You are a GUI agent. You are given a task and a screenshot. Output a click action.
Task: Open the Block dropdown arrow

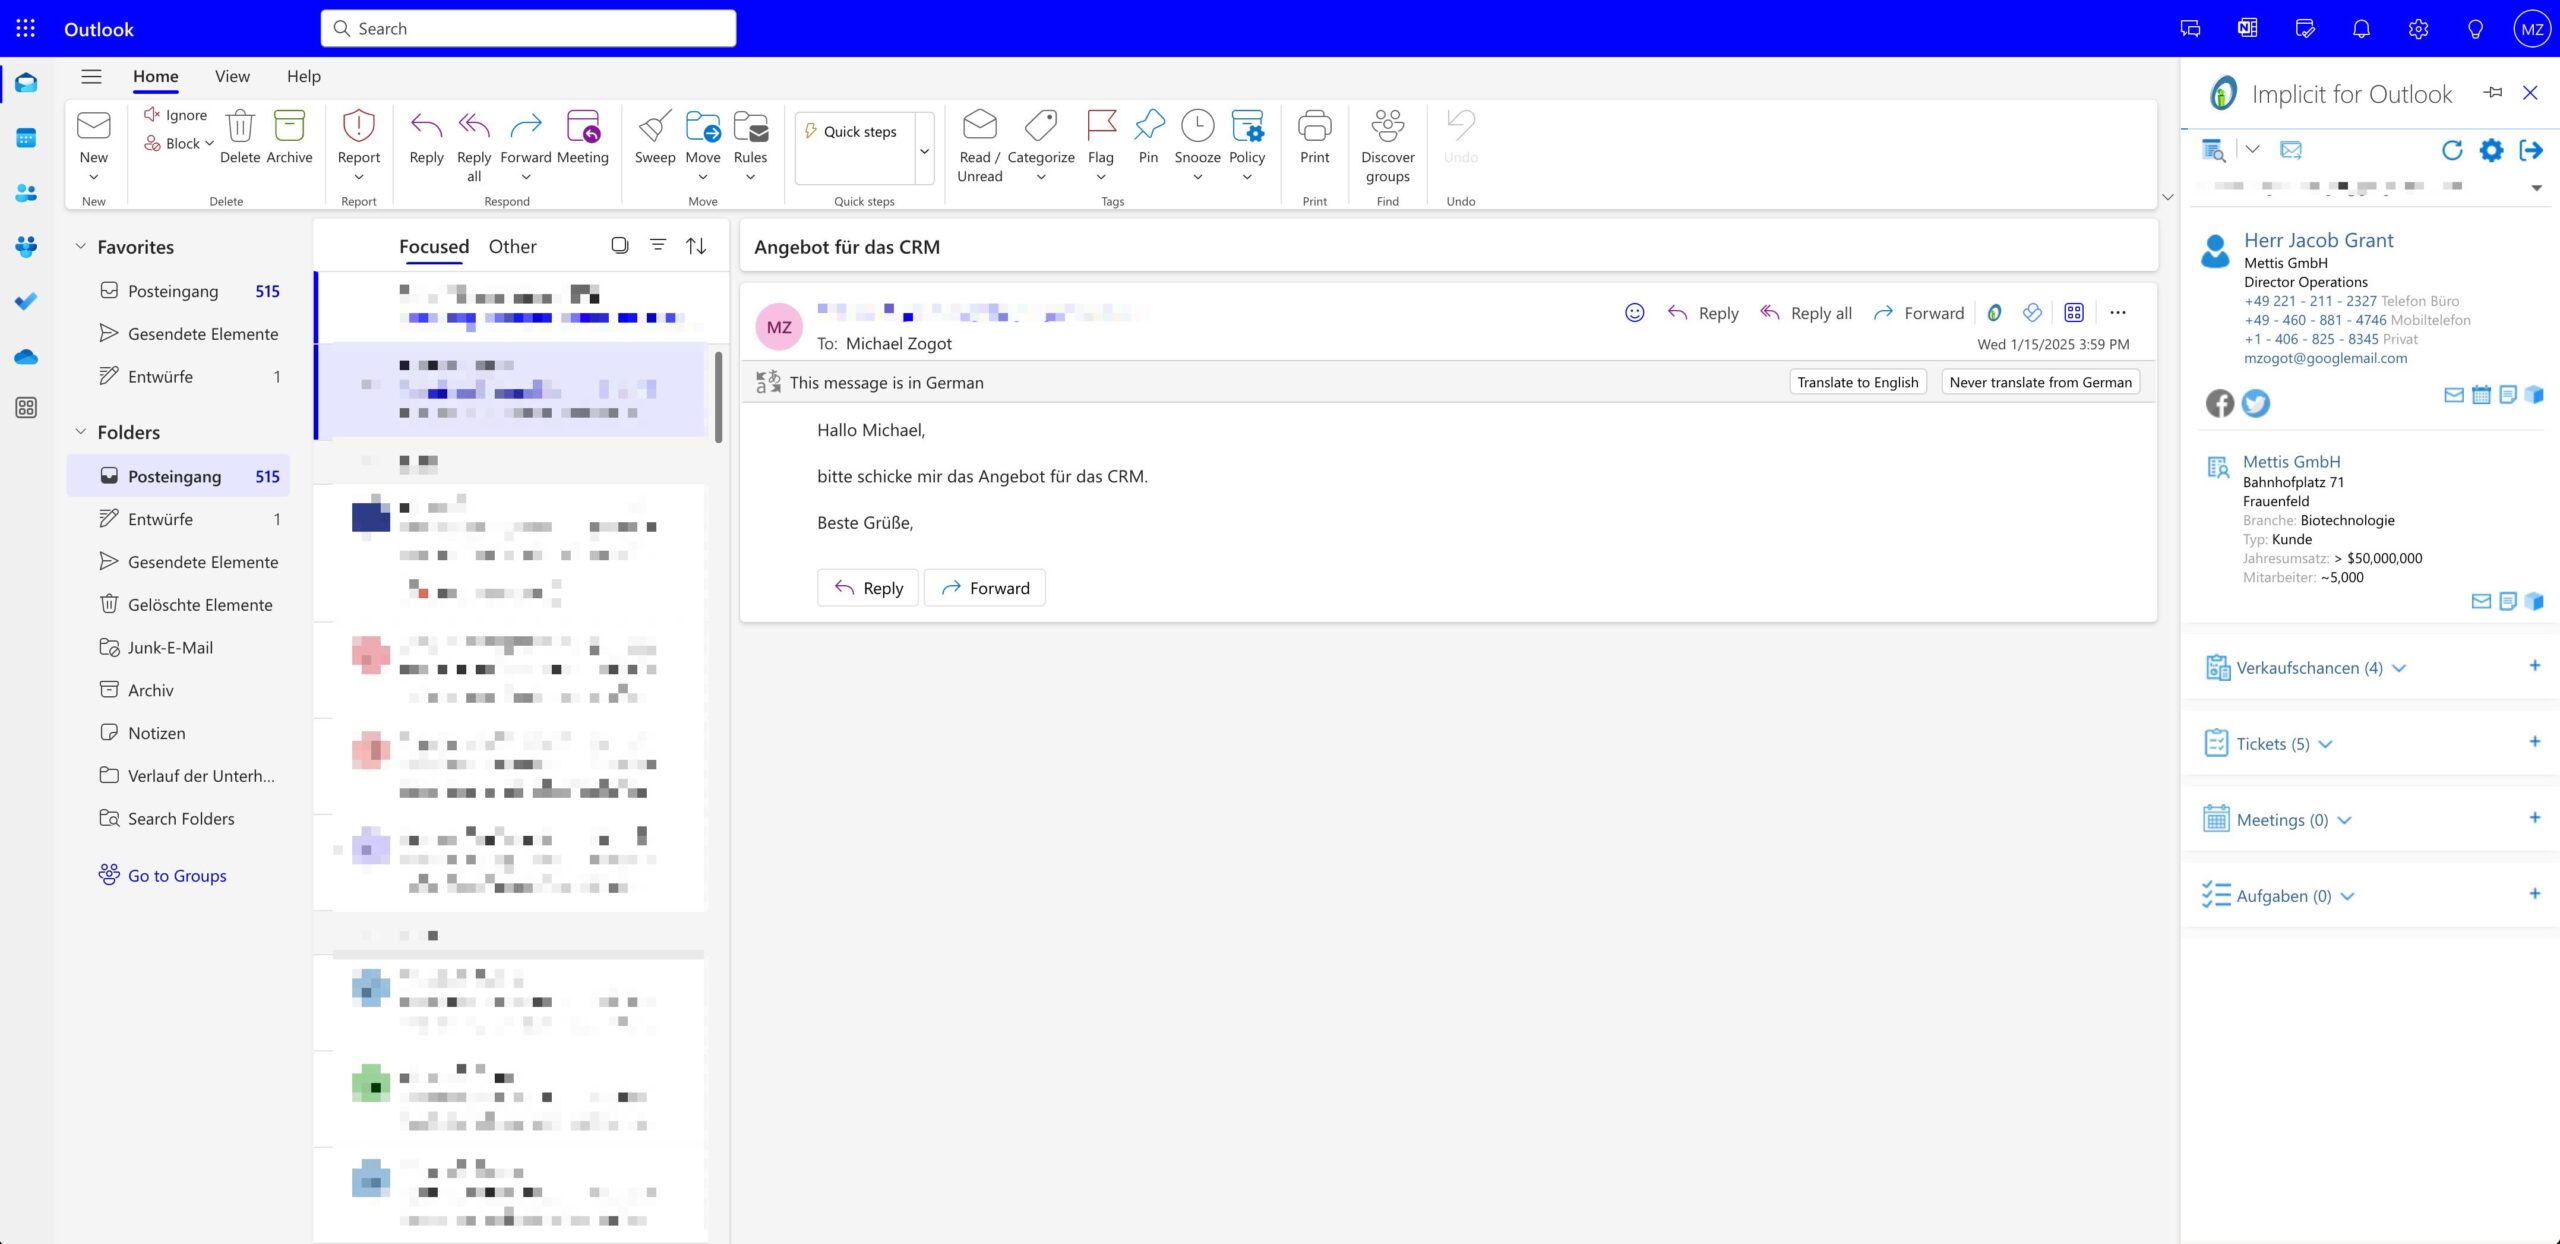click(209, 143)
